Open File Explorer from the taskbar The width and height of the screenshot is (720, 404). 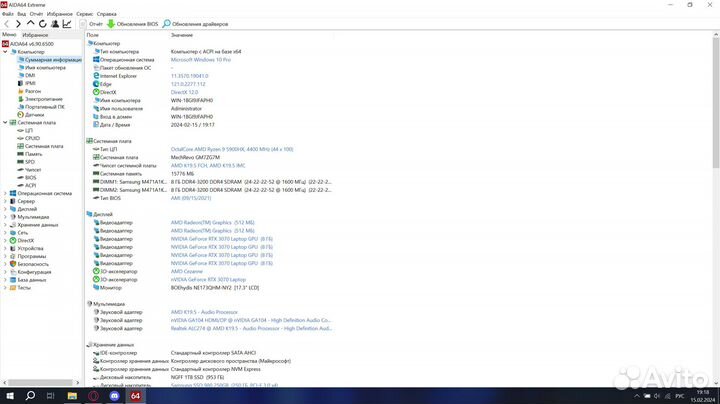pos(72,396)
